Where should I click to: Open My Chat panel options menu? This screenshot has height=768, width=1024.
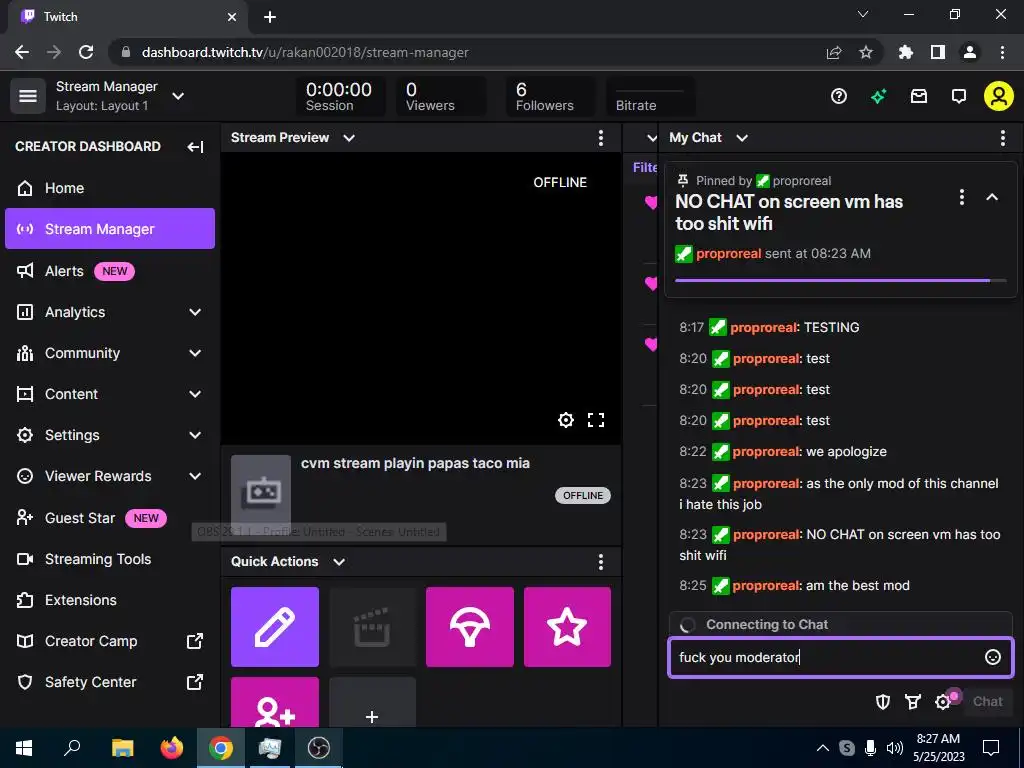click(x=1002, y=138)
